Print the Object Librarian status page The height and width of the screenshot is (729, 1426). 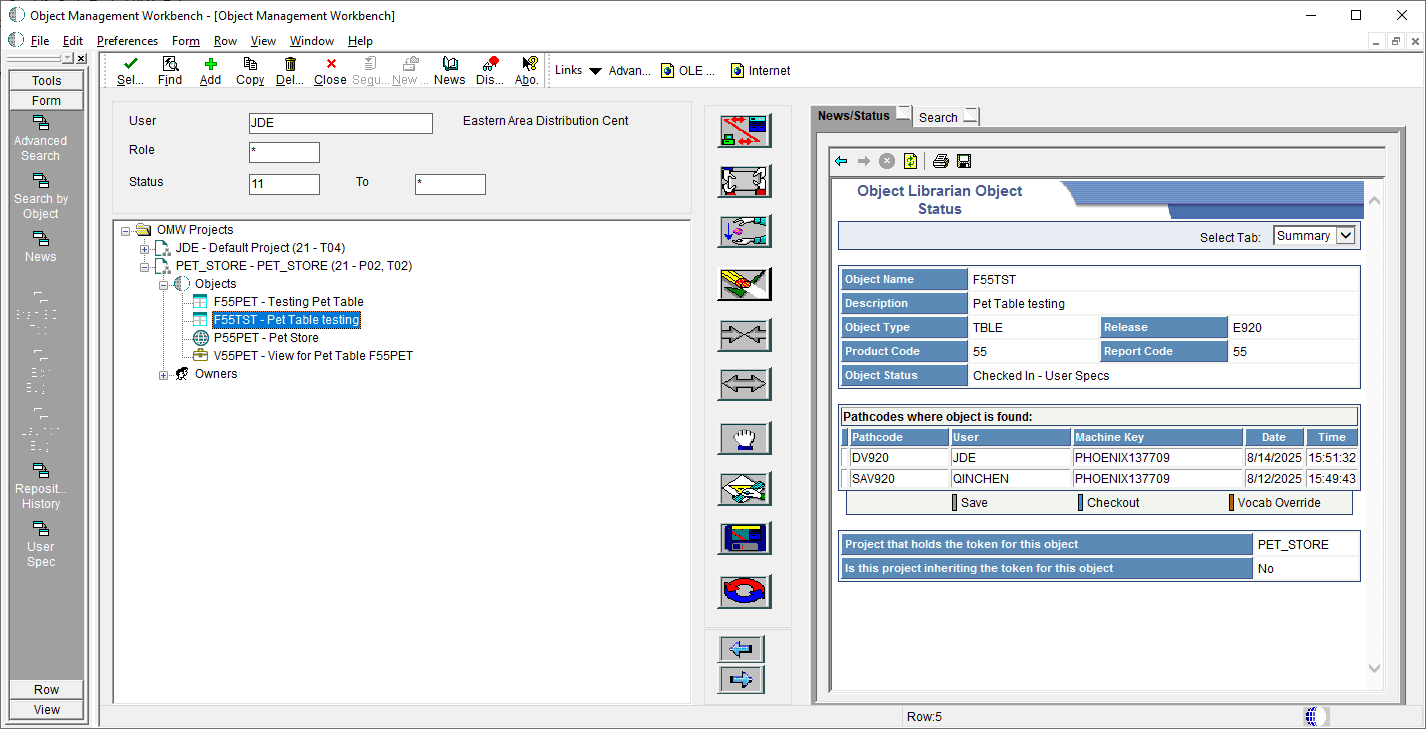tap(941, 161)
